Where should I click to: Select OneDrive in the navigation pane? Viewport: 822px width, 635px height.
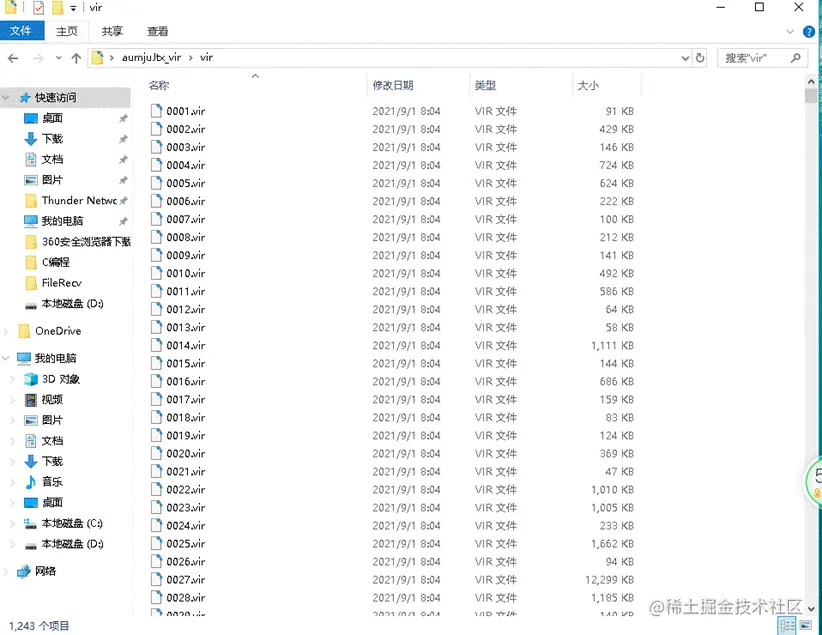[58, 331]
